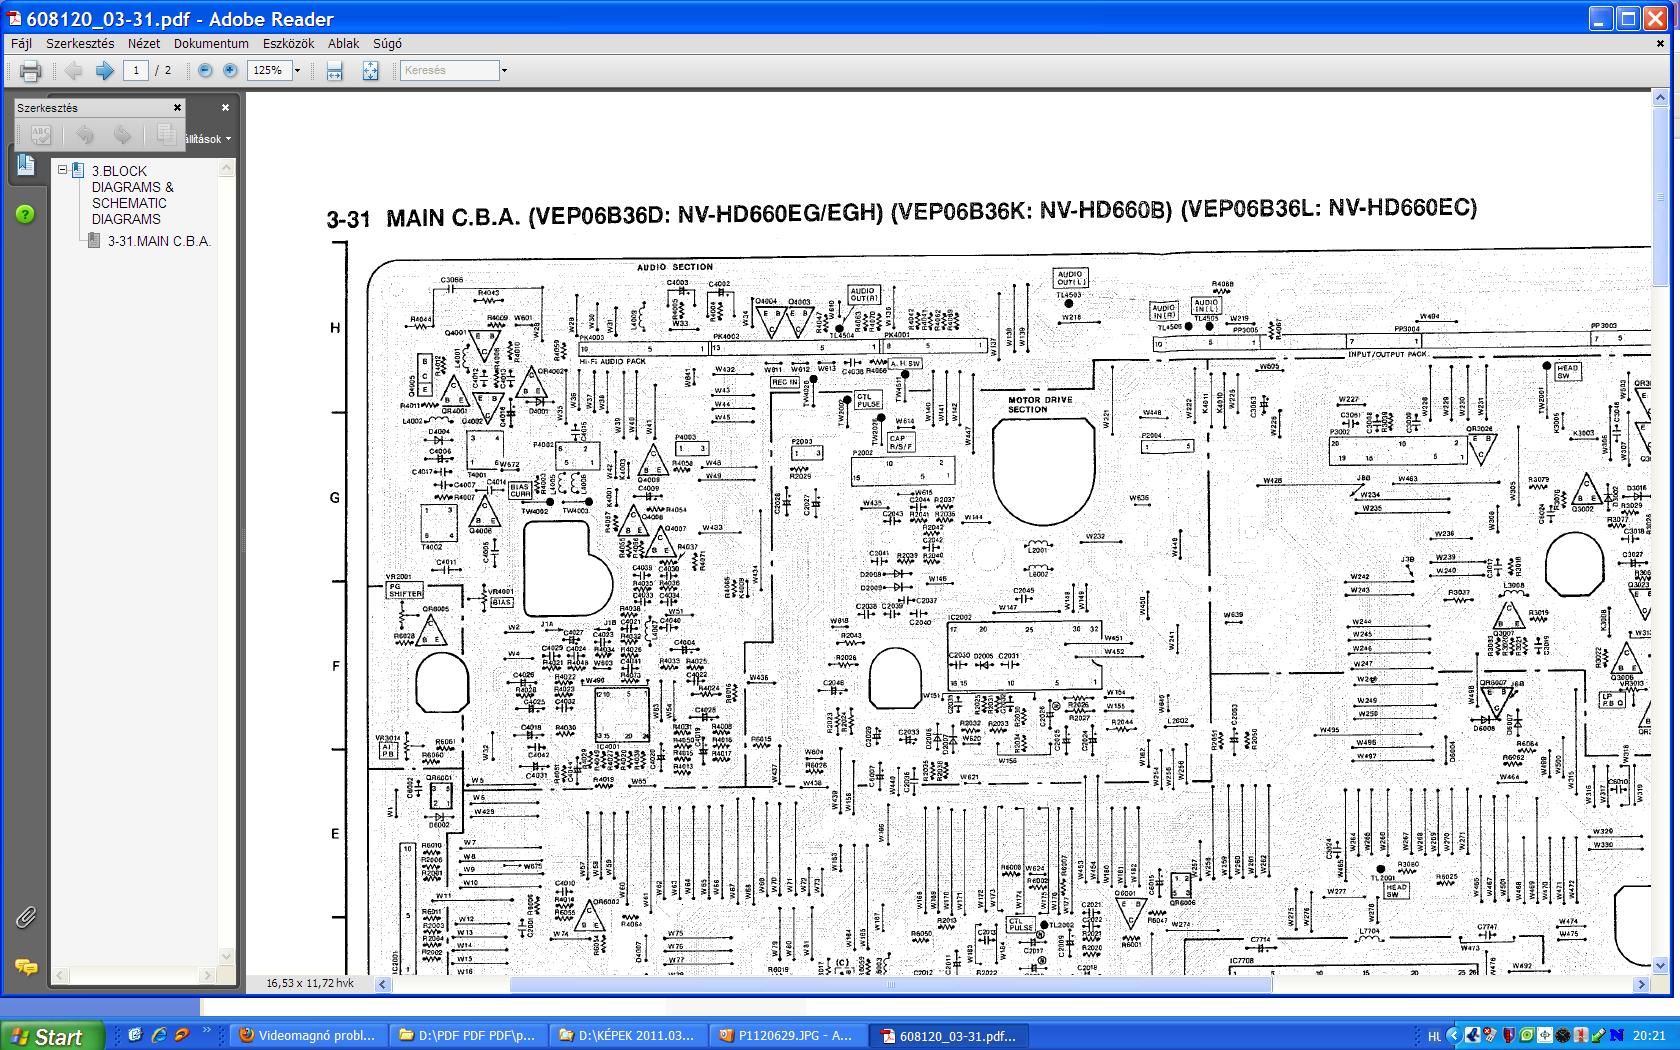Click the document vertical scrollbar down arrow
Screen dimensions: 1680x1050
(x=1661, y=966)
